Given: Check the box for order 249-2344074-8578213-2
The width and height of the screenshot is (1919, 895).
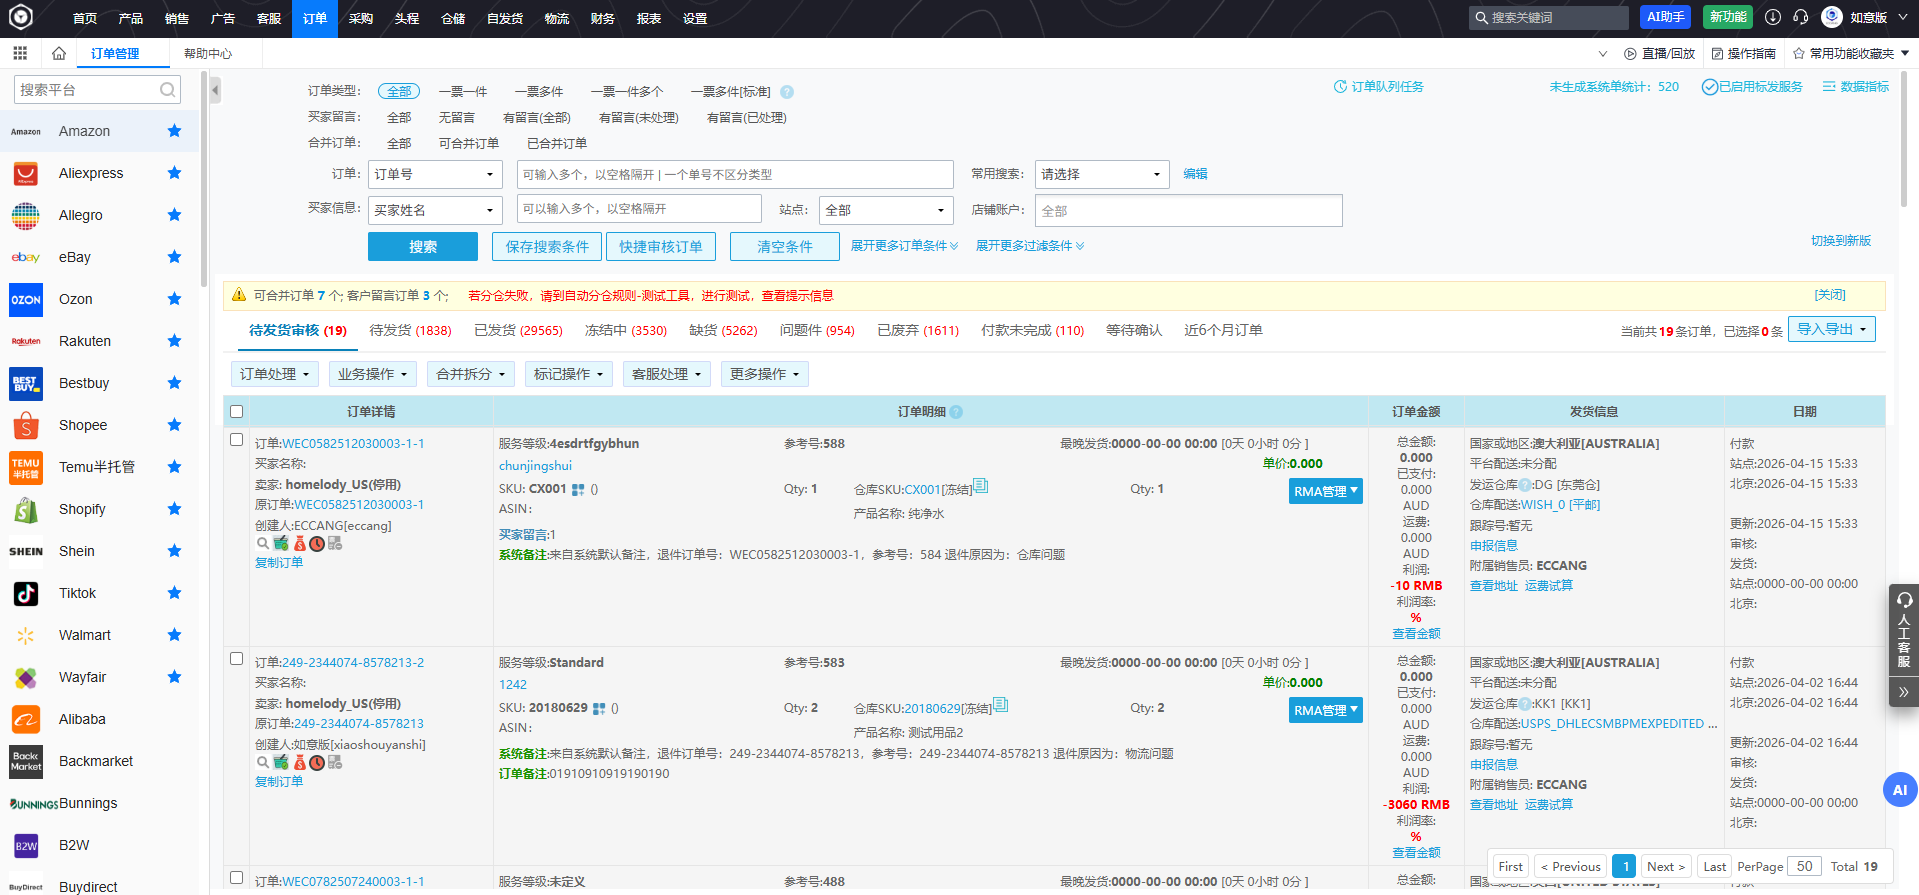Looking at the screenshot, I should point(237,659).
